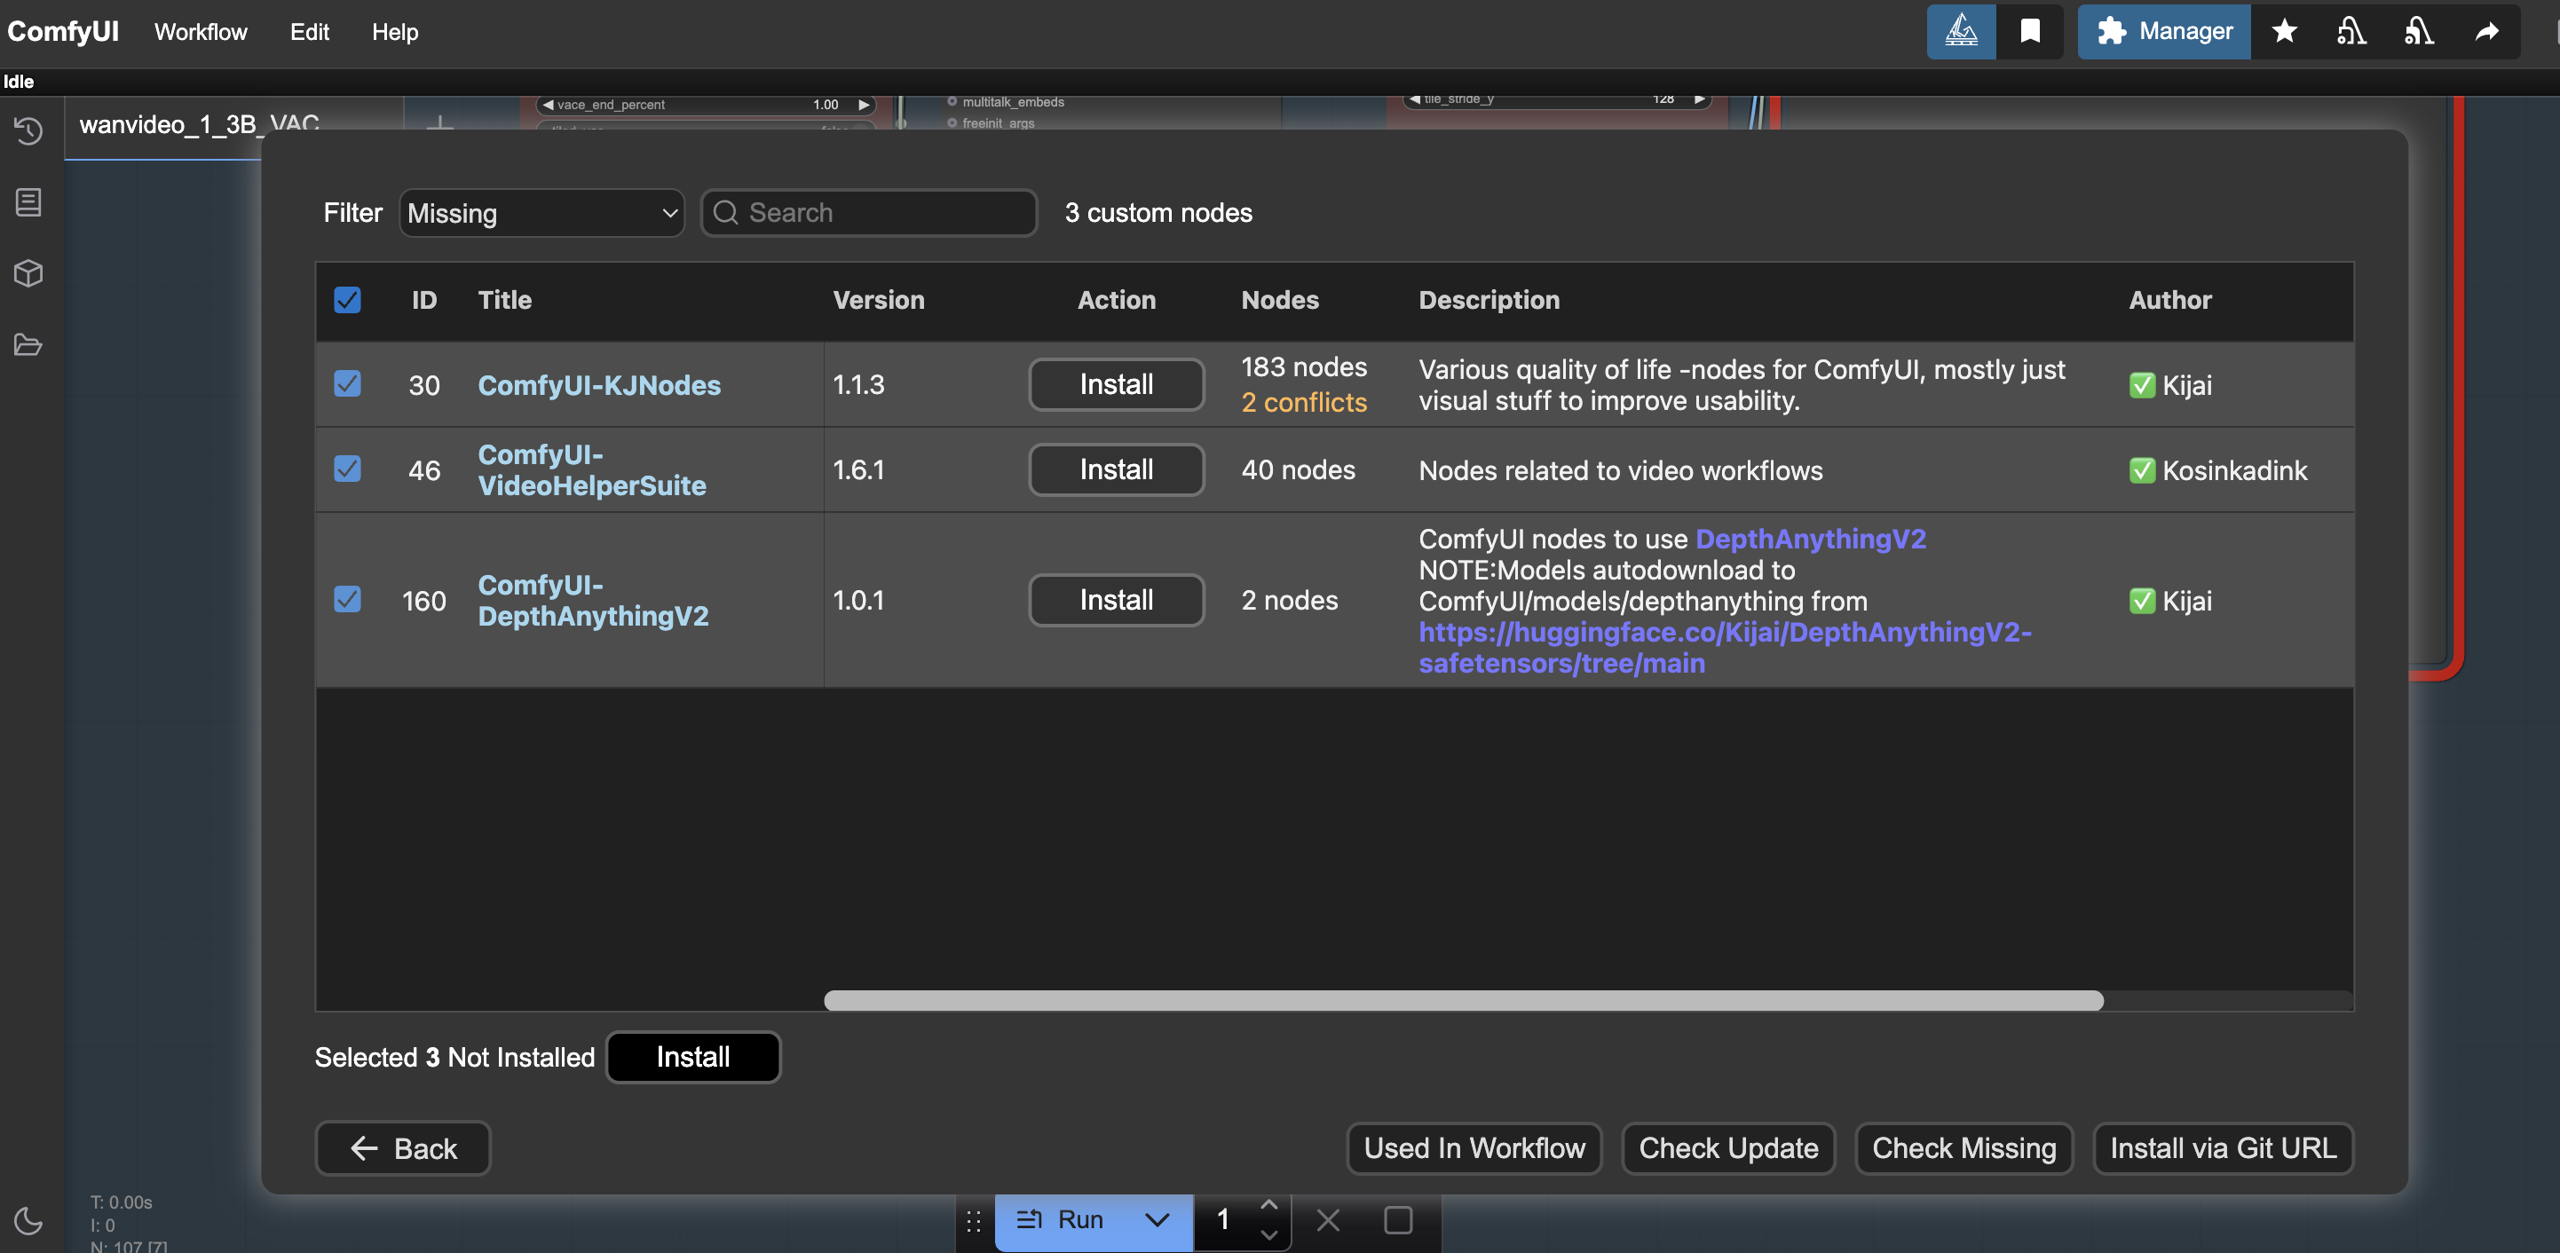Install ComfyUI-VideoHelperSuite from its row
Screen dimensions: 2560x1253
1116,469
